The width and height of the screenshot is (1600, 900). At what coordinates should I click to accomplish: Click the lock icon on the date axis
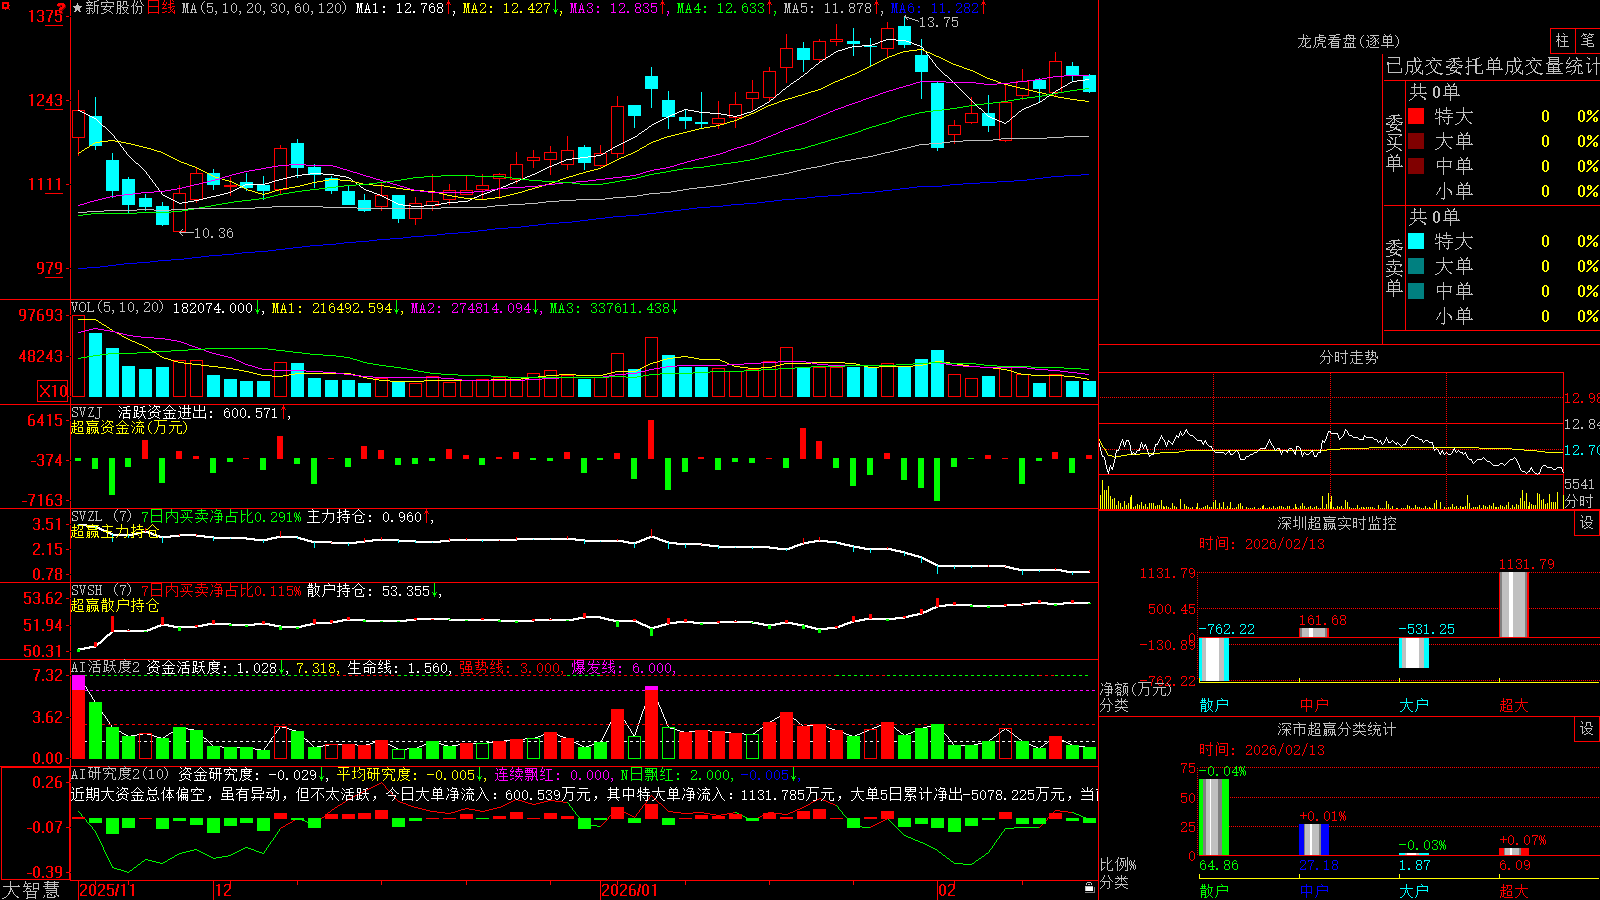click(x=1089, y=888)
